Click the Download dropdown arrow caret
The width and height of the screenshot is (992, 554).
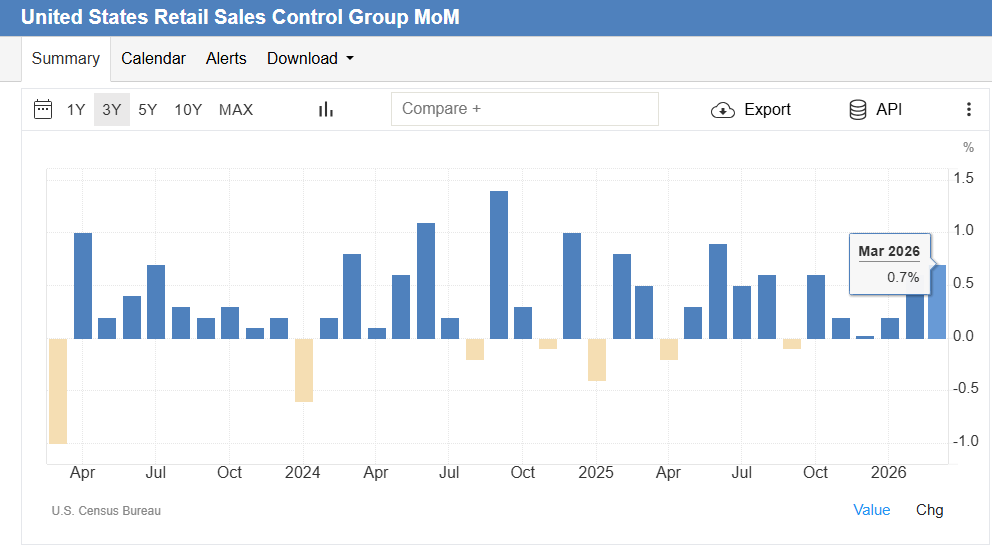(350, 59)
